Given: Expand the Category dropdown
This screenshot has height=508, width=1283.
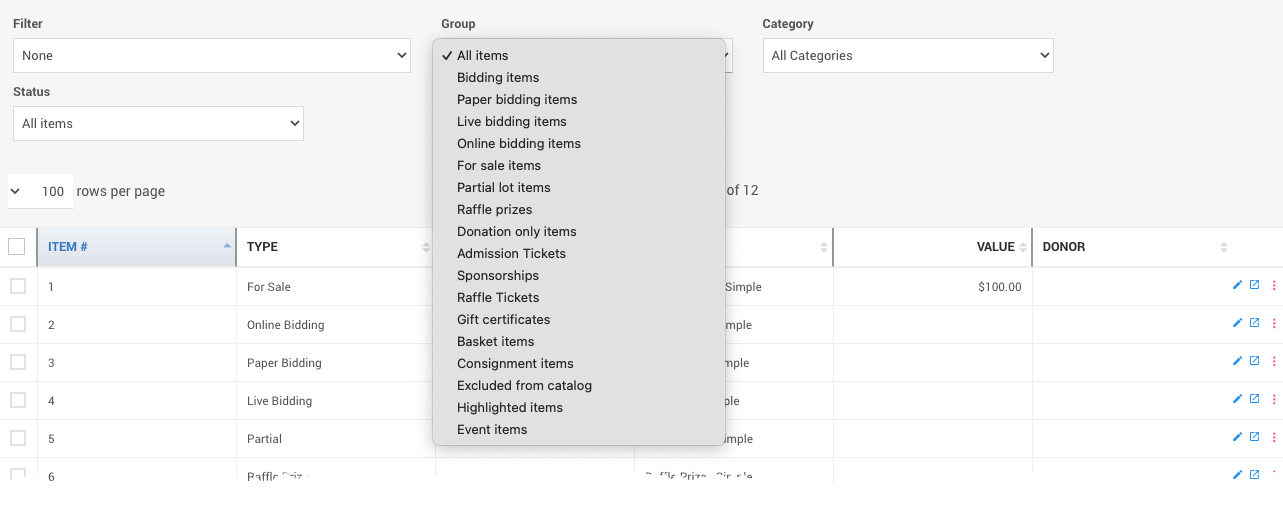Looking at the screenshot, I should (907, 56).
